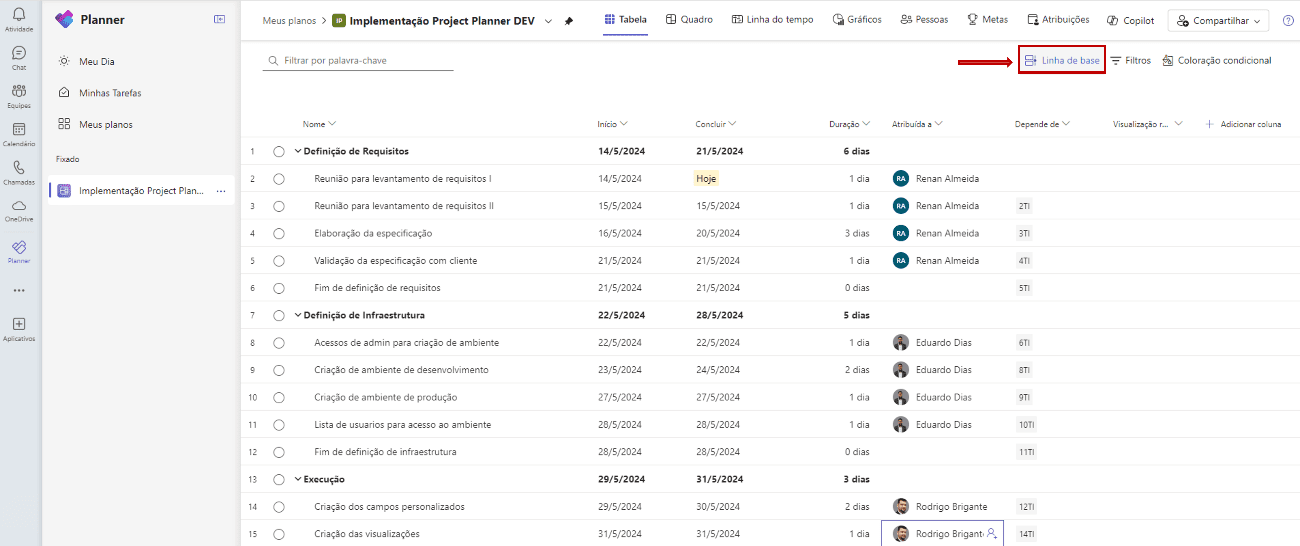
Task: Complete task 'Criação dos campos personalizados'
Action: 279,507
